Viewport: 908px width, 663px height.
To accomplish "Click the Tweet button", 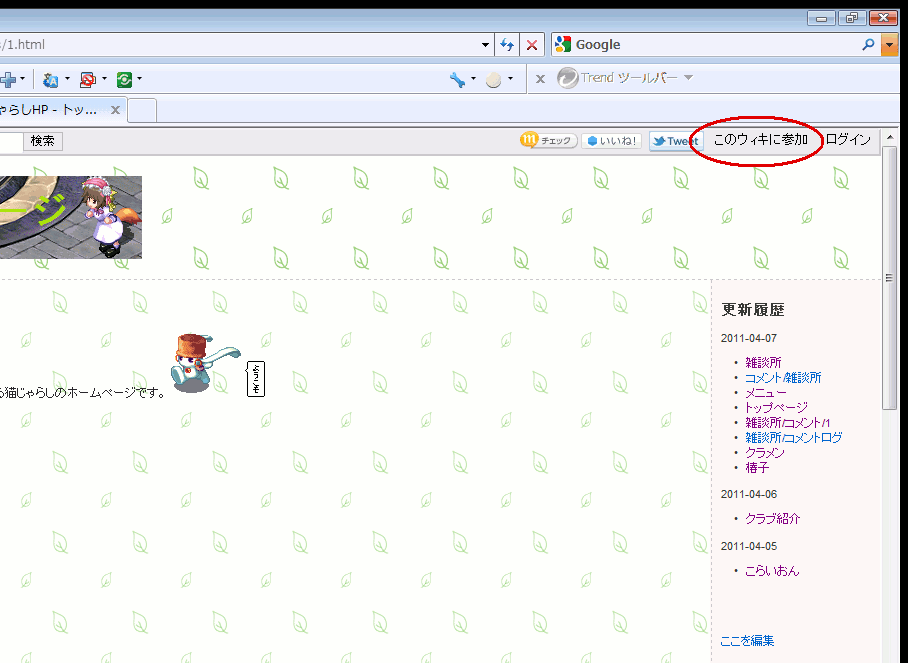I will [x=675, y=141].
